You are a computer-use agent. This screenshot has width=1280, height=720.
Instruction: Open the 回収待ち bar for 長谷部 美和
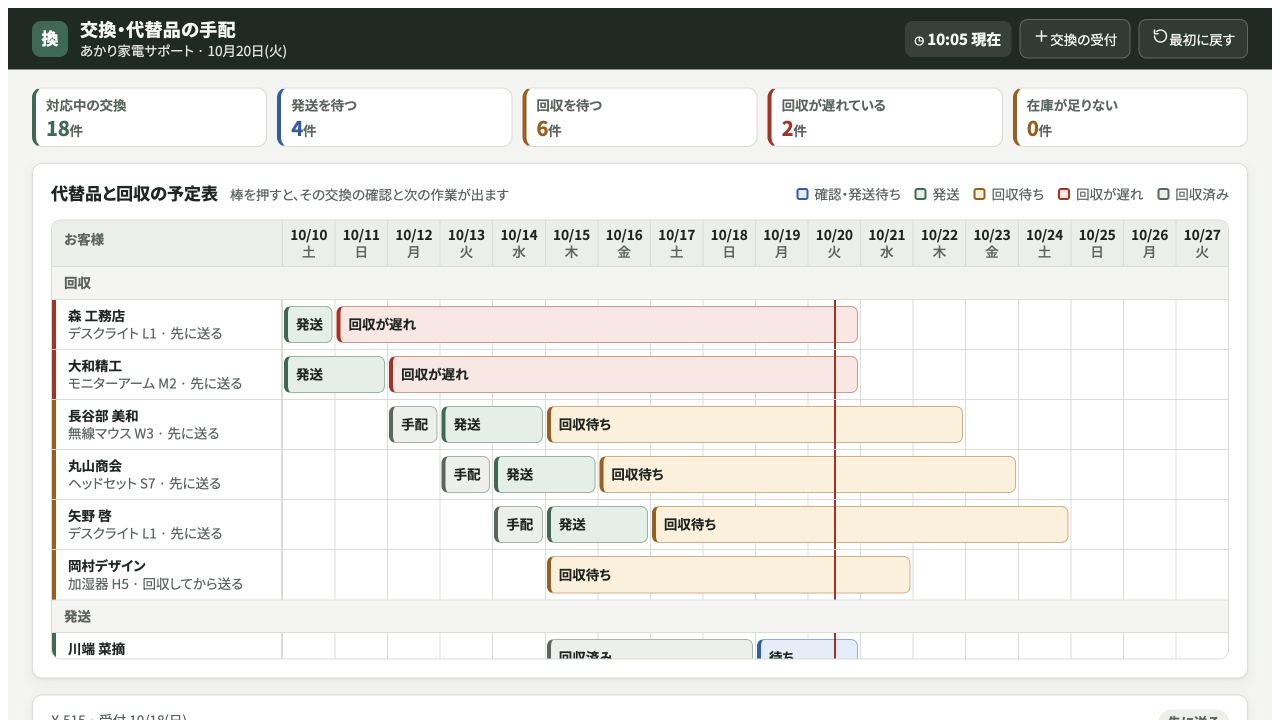(x=755, y=425)
